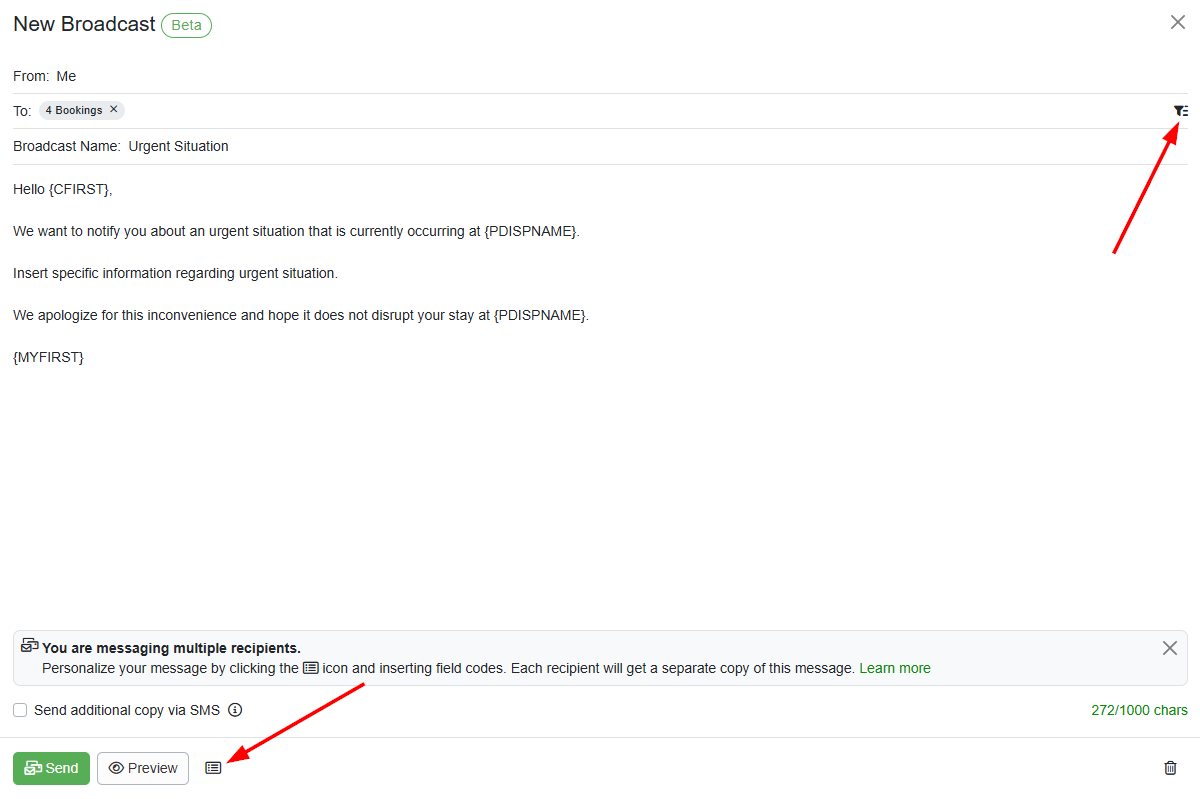Click the trash icon to delete broadcast
1200x799 pixels.
(x=1170, y=767)
